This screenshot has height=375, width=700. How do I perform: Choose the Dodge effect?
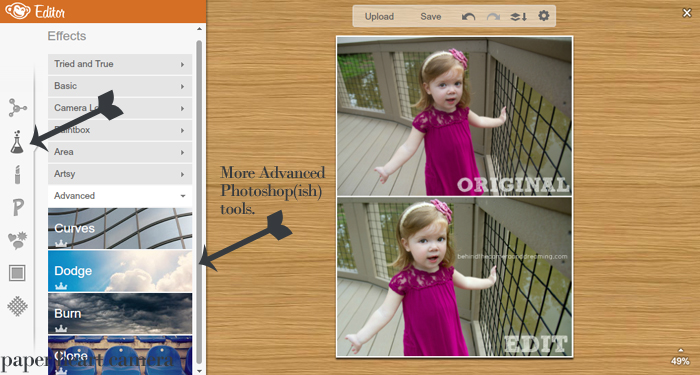[x=120, y=271]
